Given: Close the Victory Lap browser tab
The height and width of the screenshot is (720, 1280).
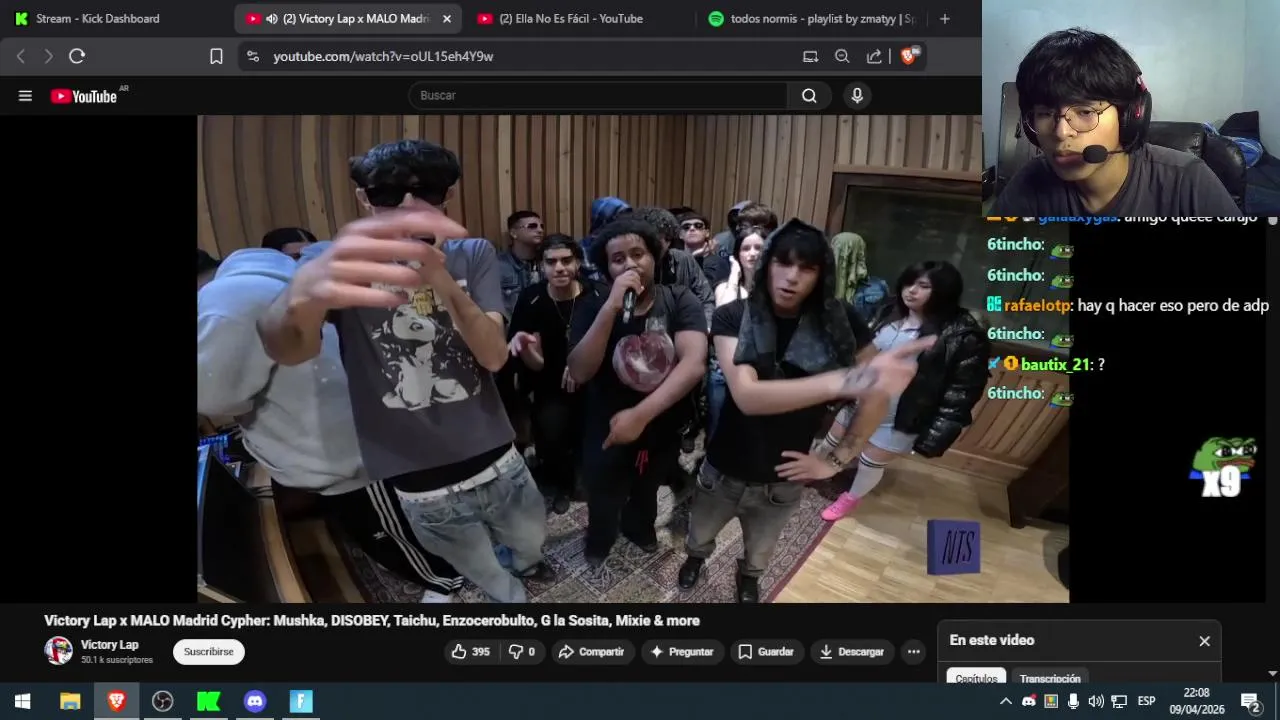Looking at the screenshot, I should [x=447, y=19].
